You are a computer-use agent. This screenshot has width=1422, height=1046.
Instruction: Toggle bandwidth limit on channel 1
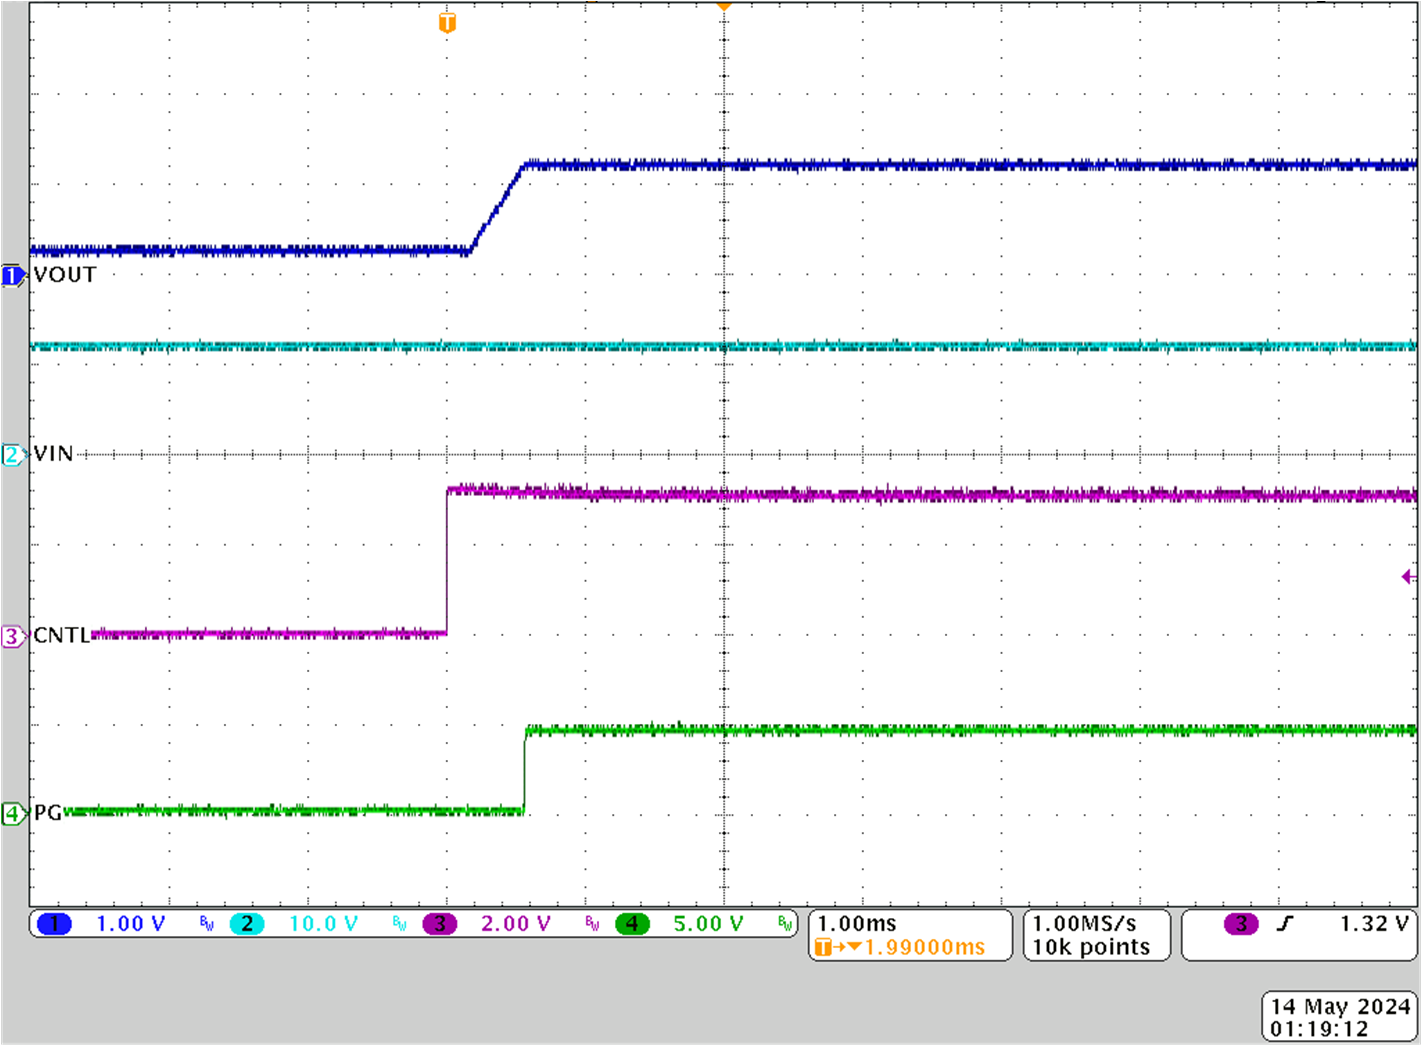coord(205,924)
